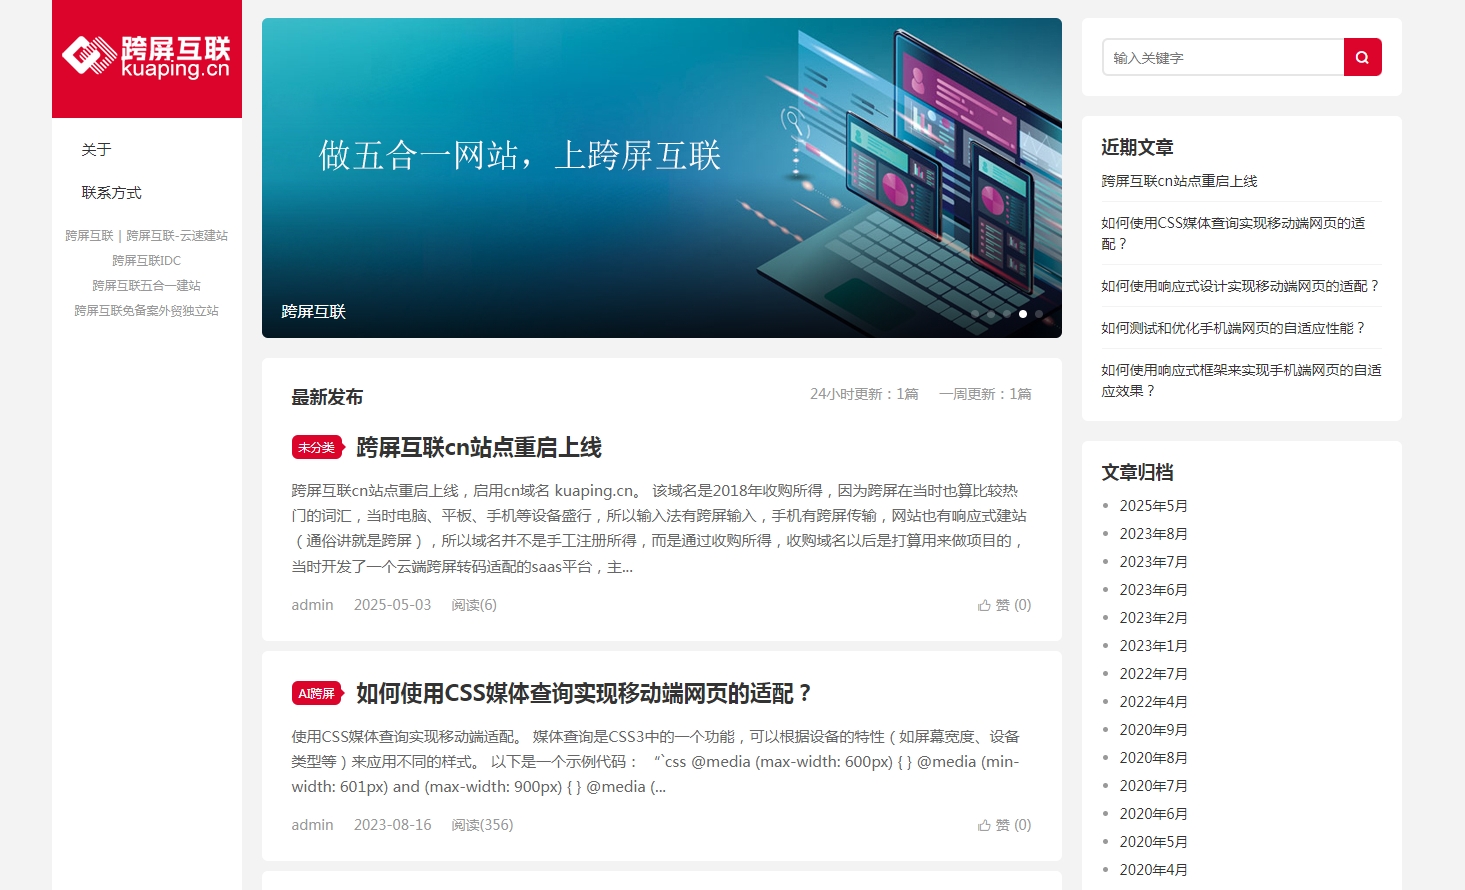Open the 2023年2月 archive
This screenshot has width=1465, height=890.
(x=1153, y=618)
